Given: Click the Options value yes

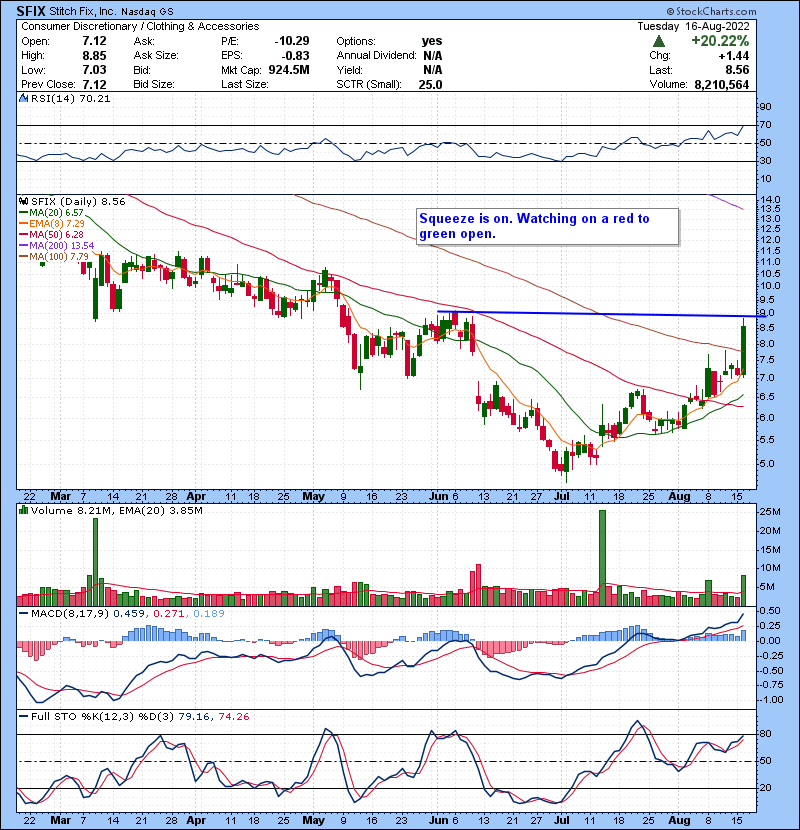Looking at the screenshot, I should tap(432, 41).
